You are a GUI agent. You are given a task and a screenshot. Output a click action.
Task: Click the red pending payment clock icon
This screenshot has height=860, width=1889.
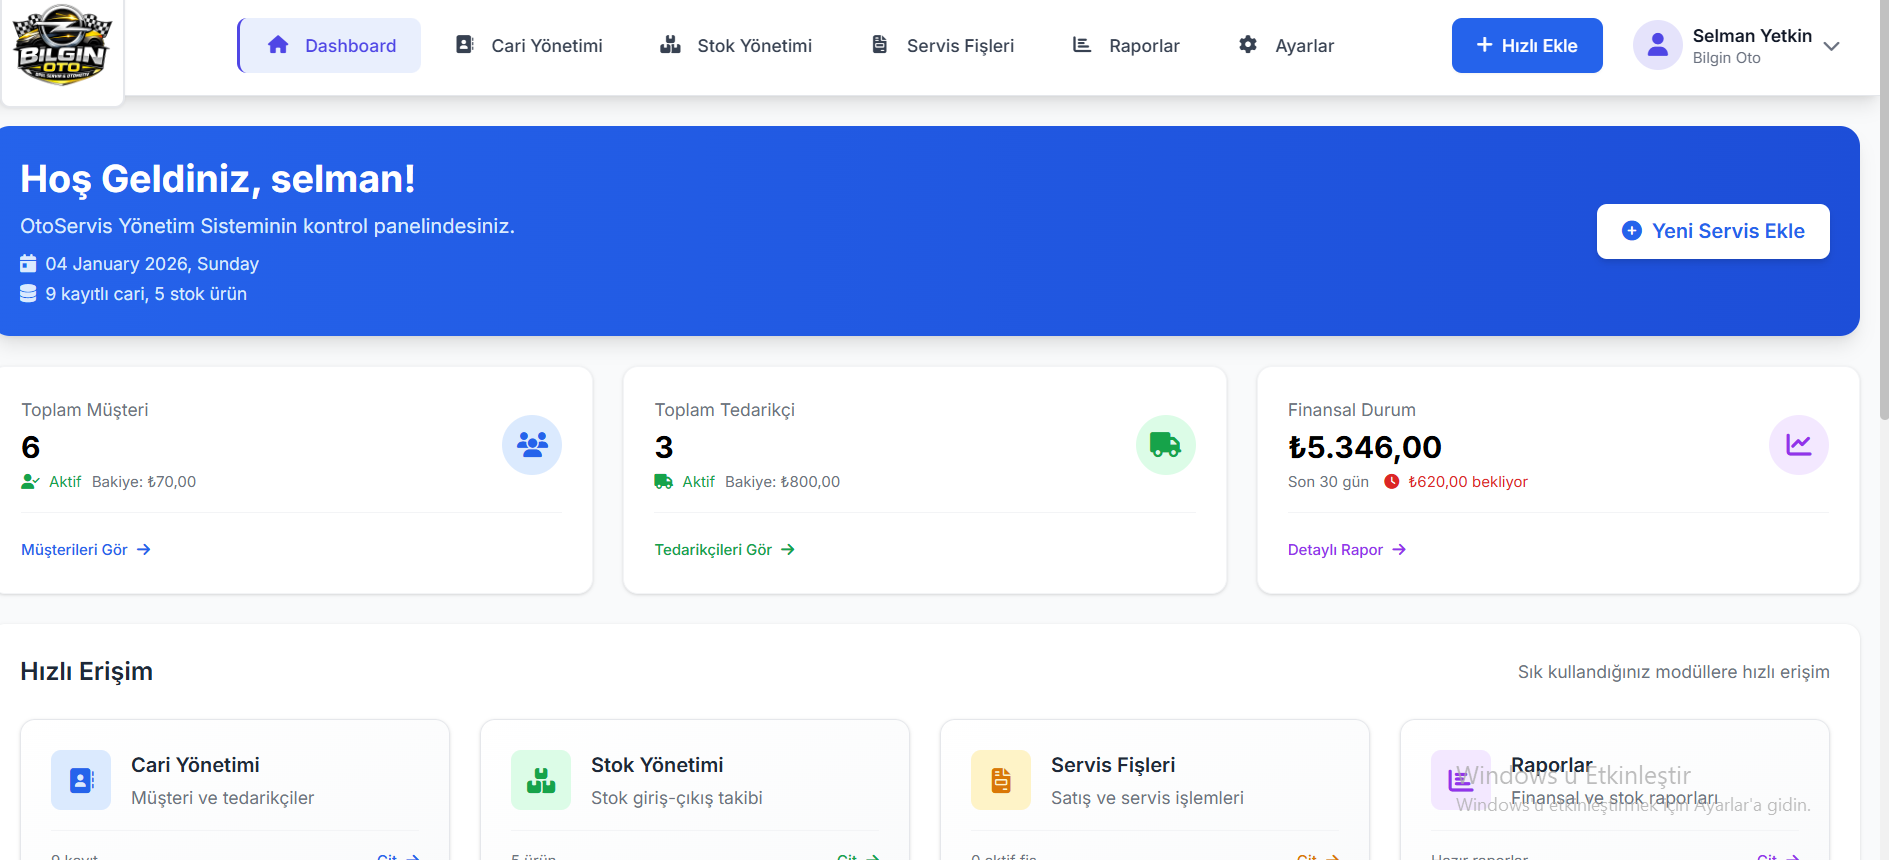point(1391,482)
